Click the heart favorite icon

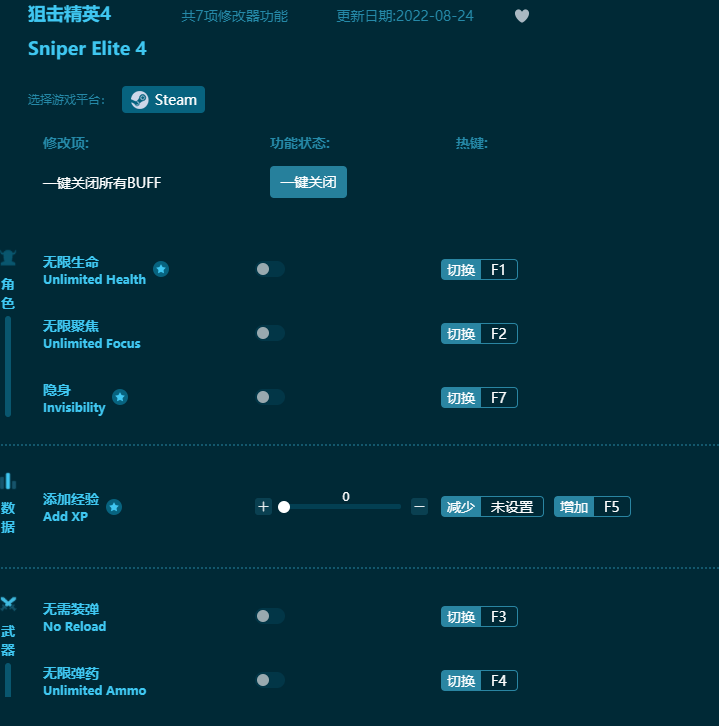coord(522,16)
